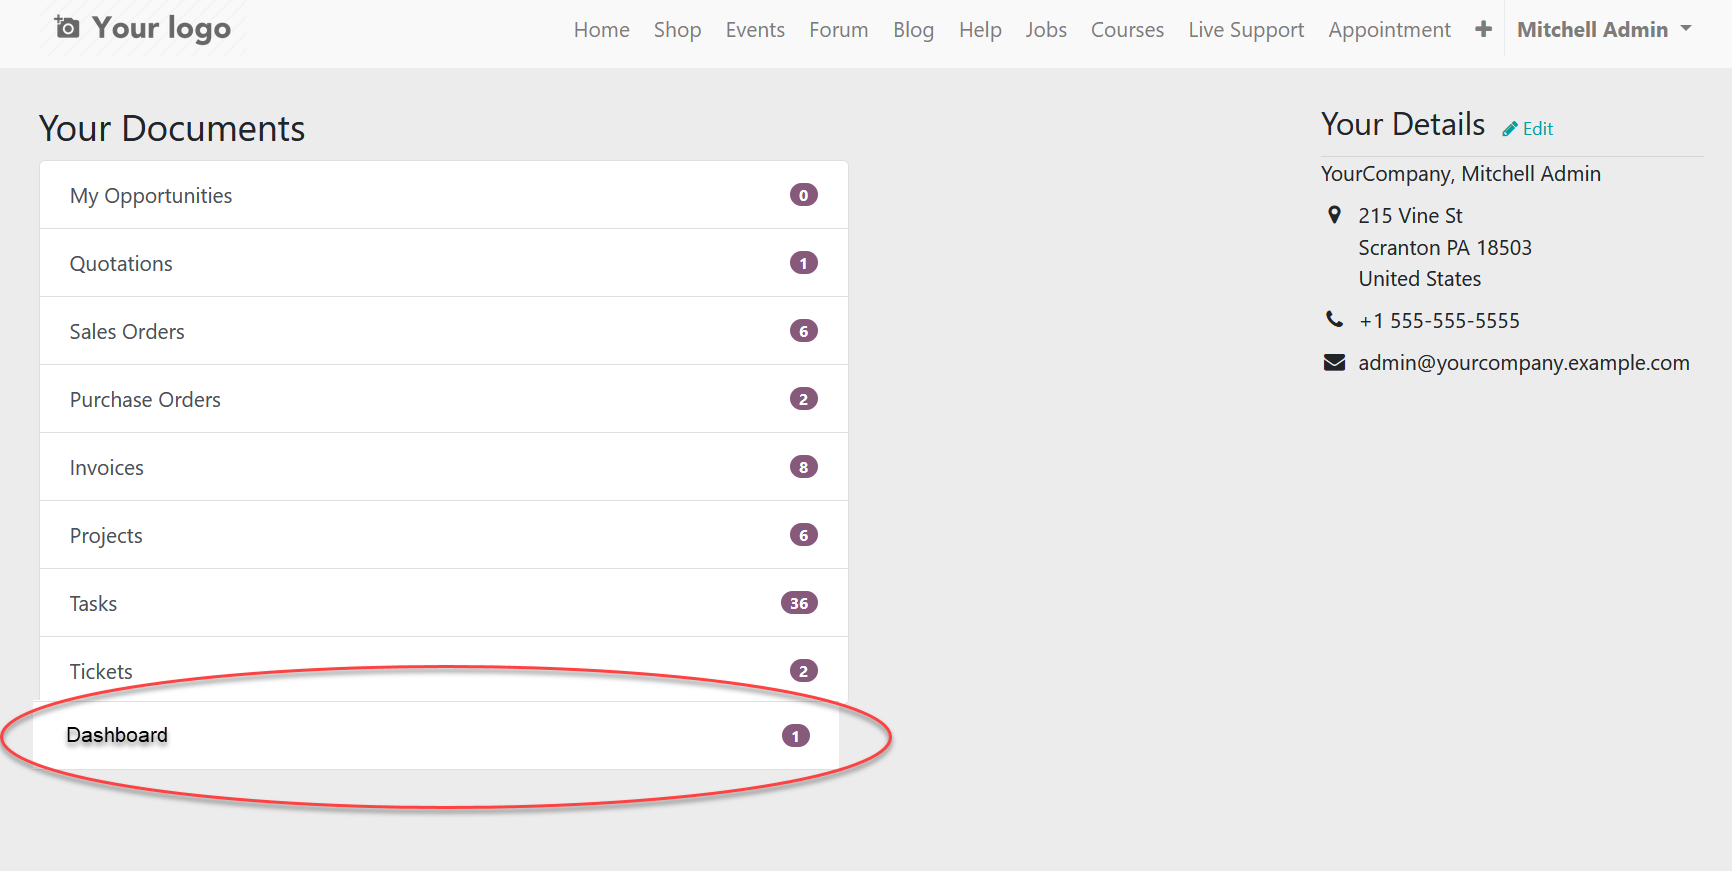
Task: View the Purchase Orders list
Action: tap(145, 400)
